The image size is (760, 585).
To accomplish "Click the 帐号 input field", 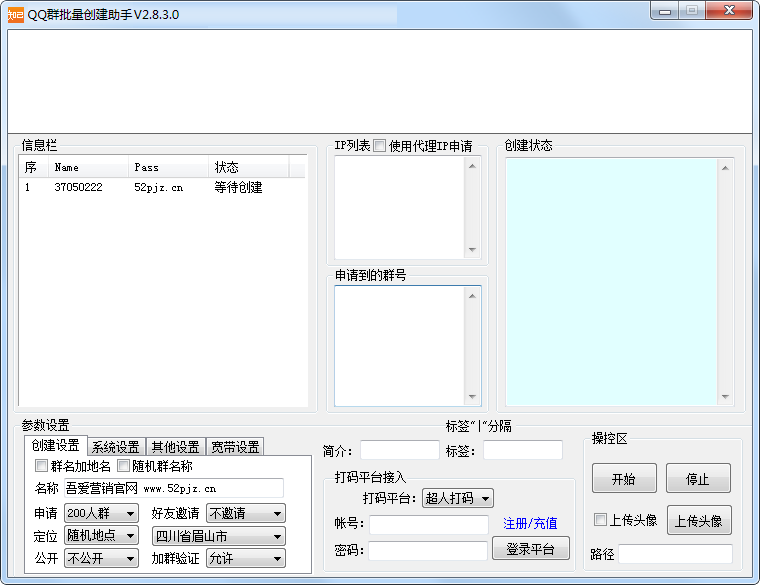I will (428, 525).
